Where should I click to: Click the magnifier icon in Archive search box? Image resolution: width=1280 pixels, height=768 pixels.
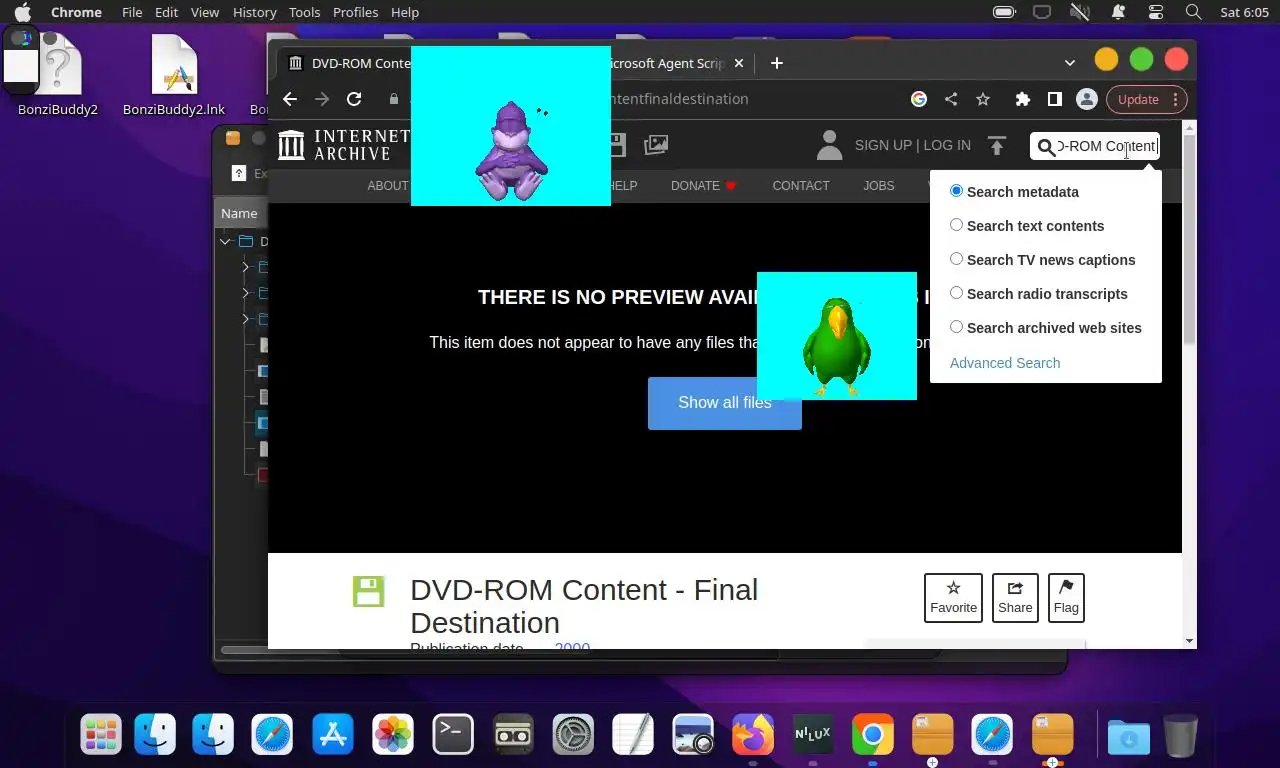coord(1046,147)
